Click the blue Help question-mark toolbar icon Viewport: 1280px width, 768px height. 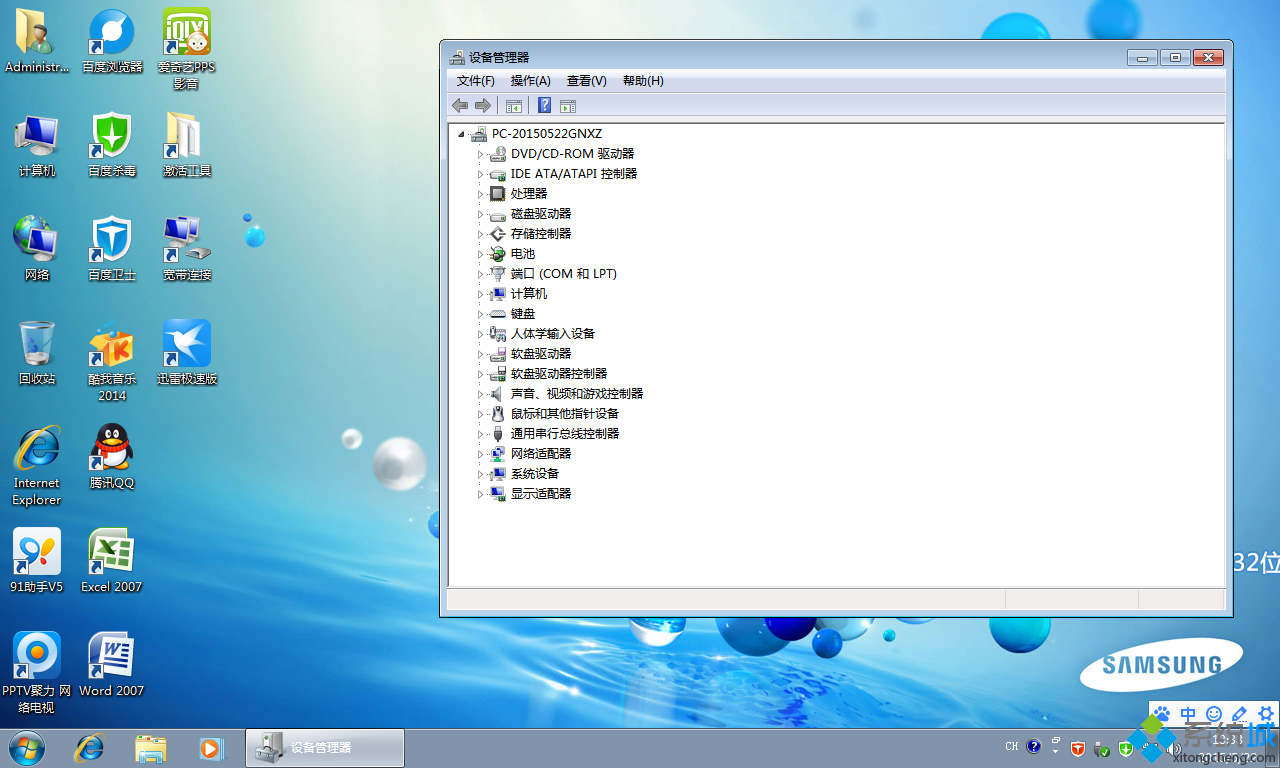pyautogui.click(x=545, y=106)
